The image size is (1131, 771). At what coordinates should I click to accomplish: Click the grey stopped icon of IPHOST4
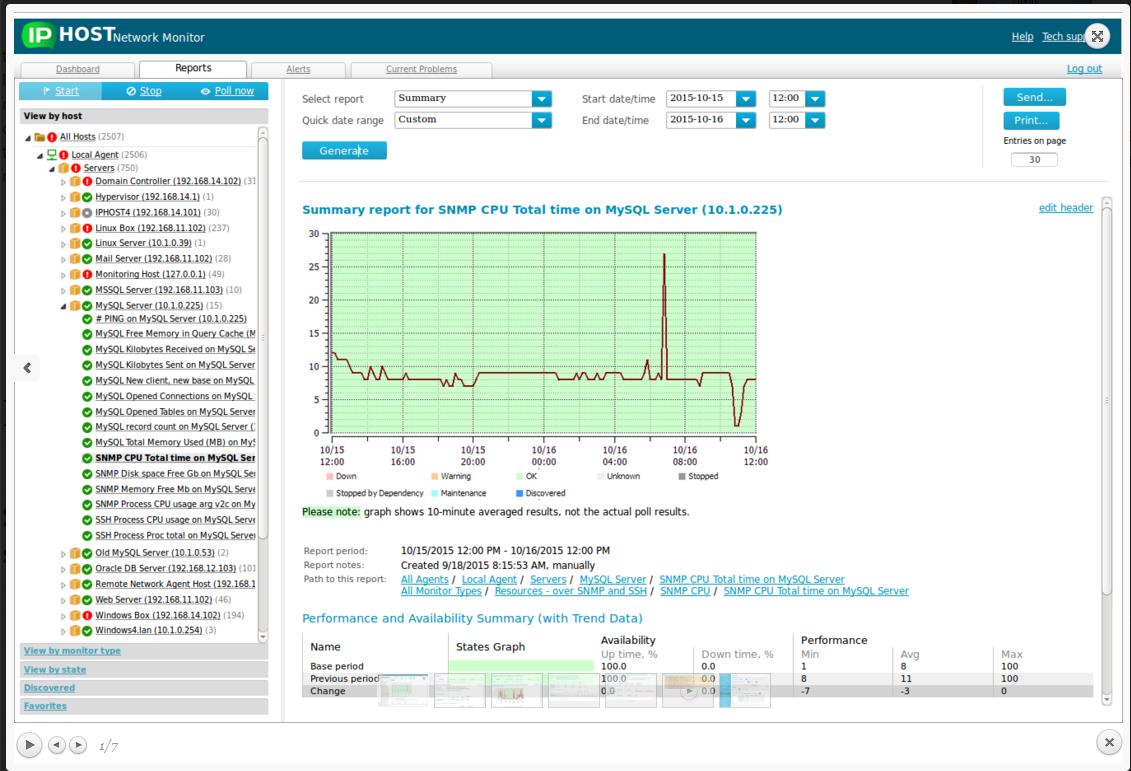click(x=87, y=213)
